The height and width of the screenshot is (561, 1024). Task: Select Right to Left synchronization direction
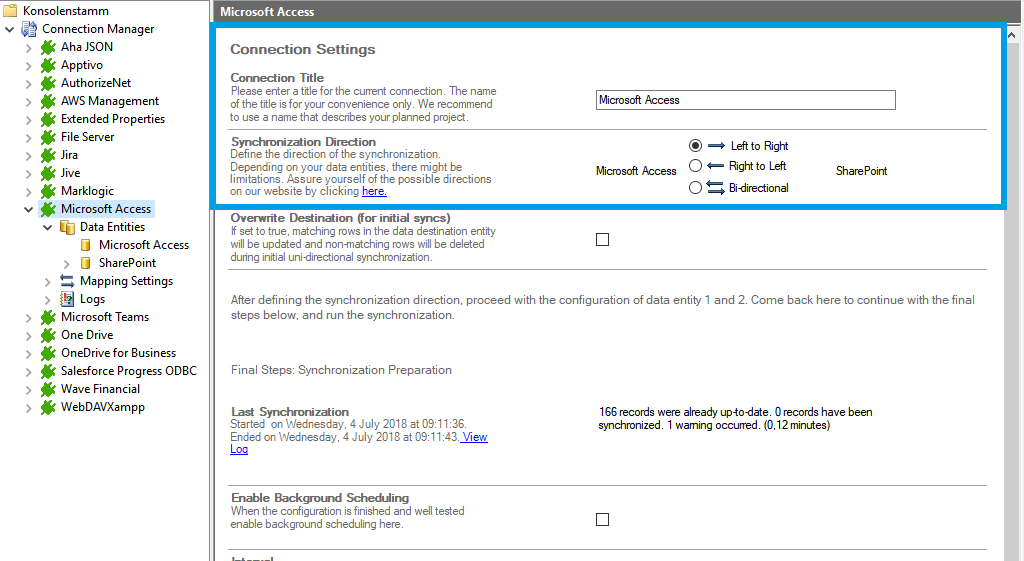[x=696, y=166]
